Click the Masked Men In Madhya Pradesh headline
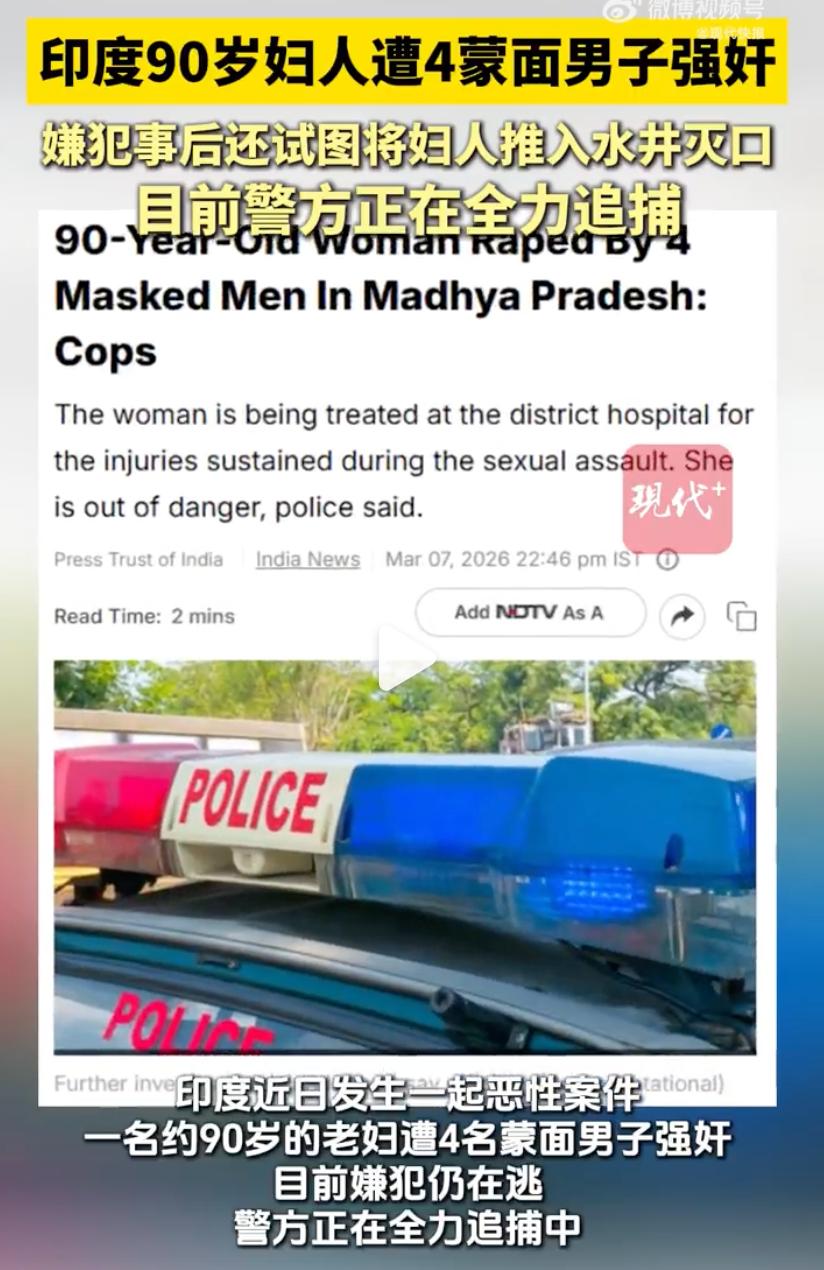 (381, 295)
